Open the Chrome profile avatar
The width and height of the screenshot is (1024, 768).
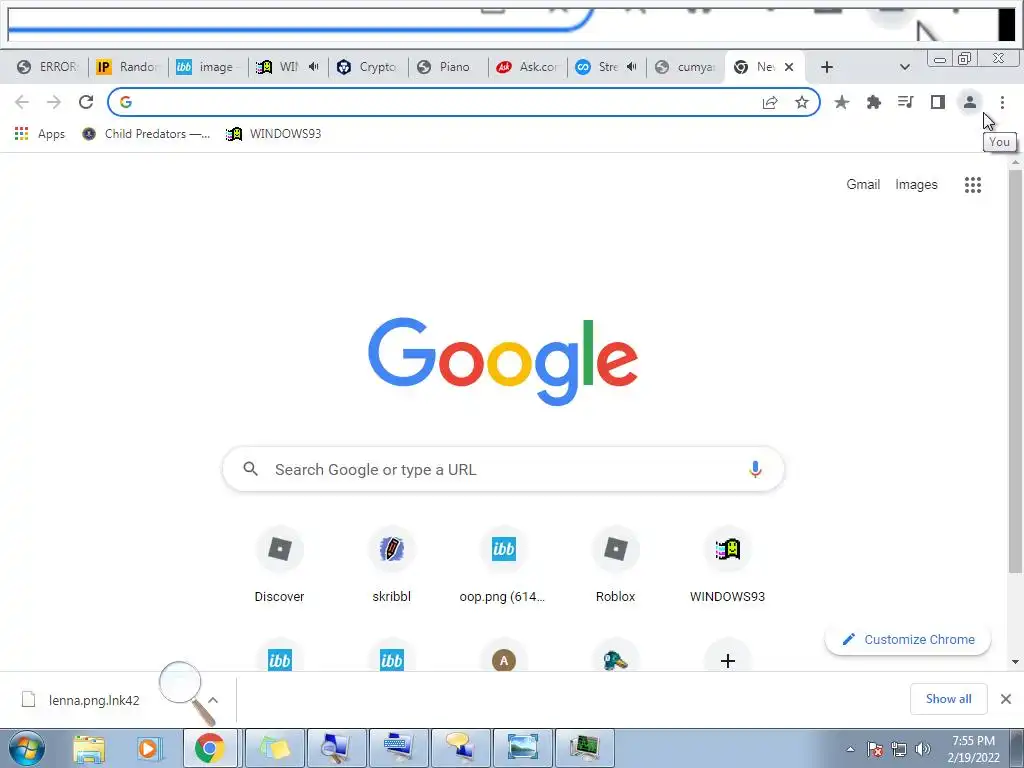970,103
